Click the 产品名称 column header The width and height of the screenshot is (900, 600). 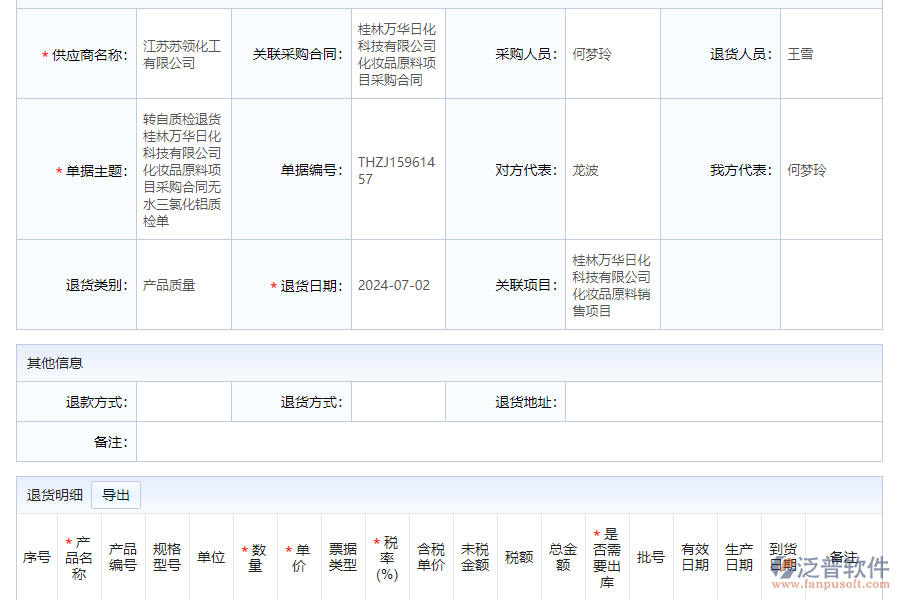pos(75,559)
